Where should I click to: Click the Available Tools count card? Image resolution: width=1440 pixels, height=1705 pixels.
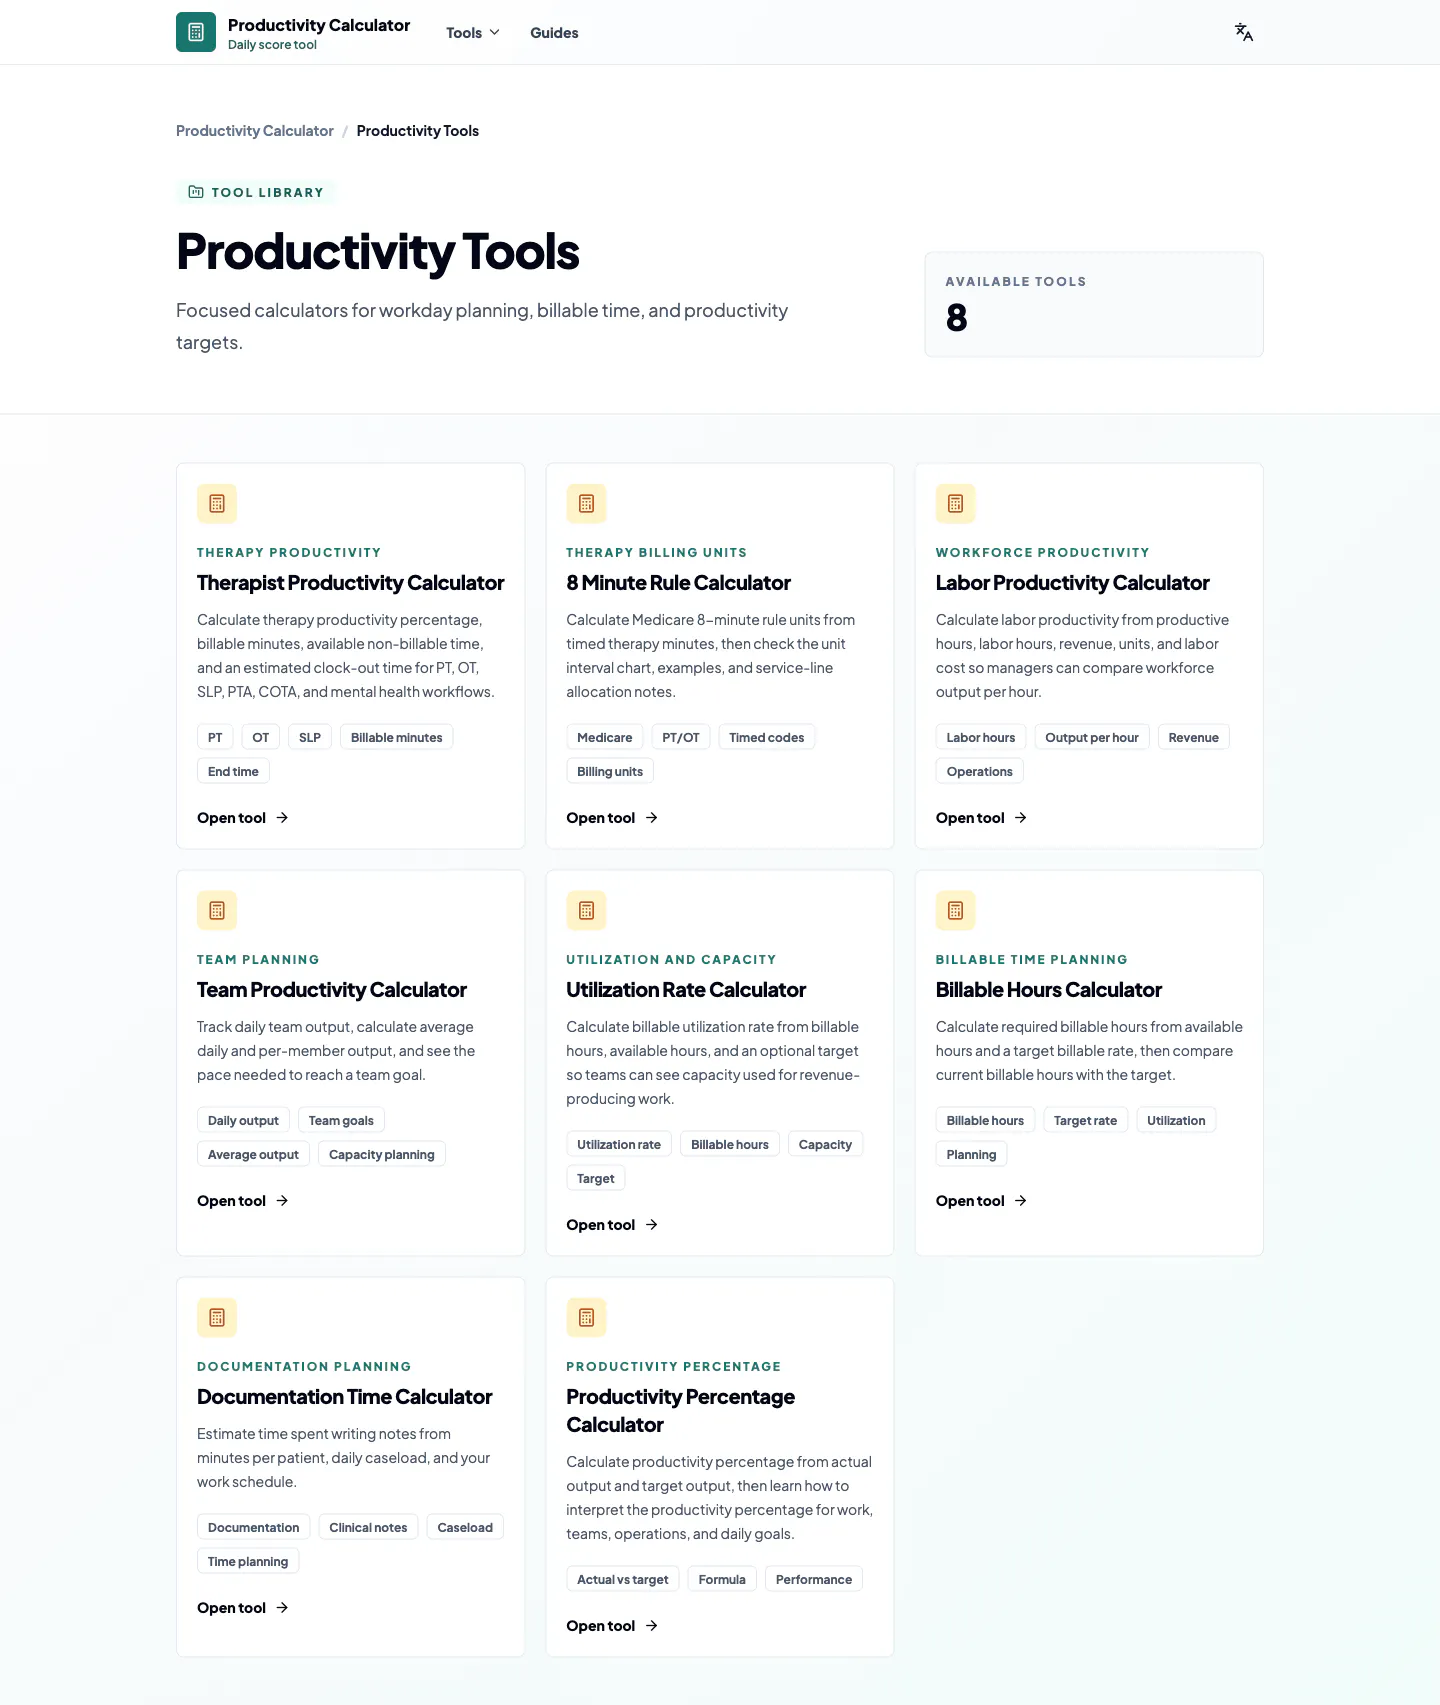click(x=1094, y=305)
